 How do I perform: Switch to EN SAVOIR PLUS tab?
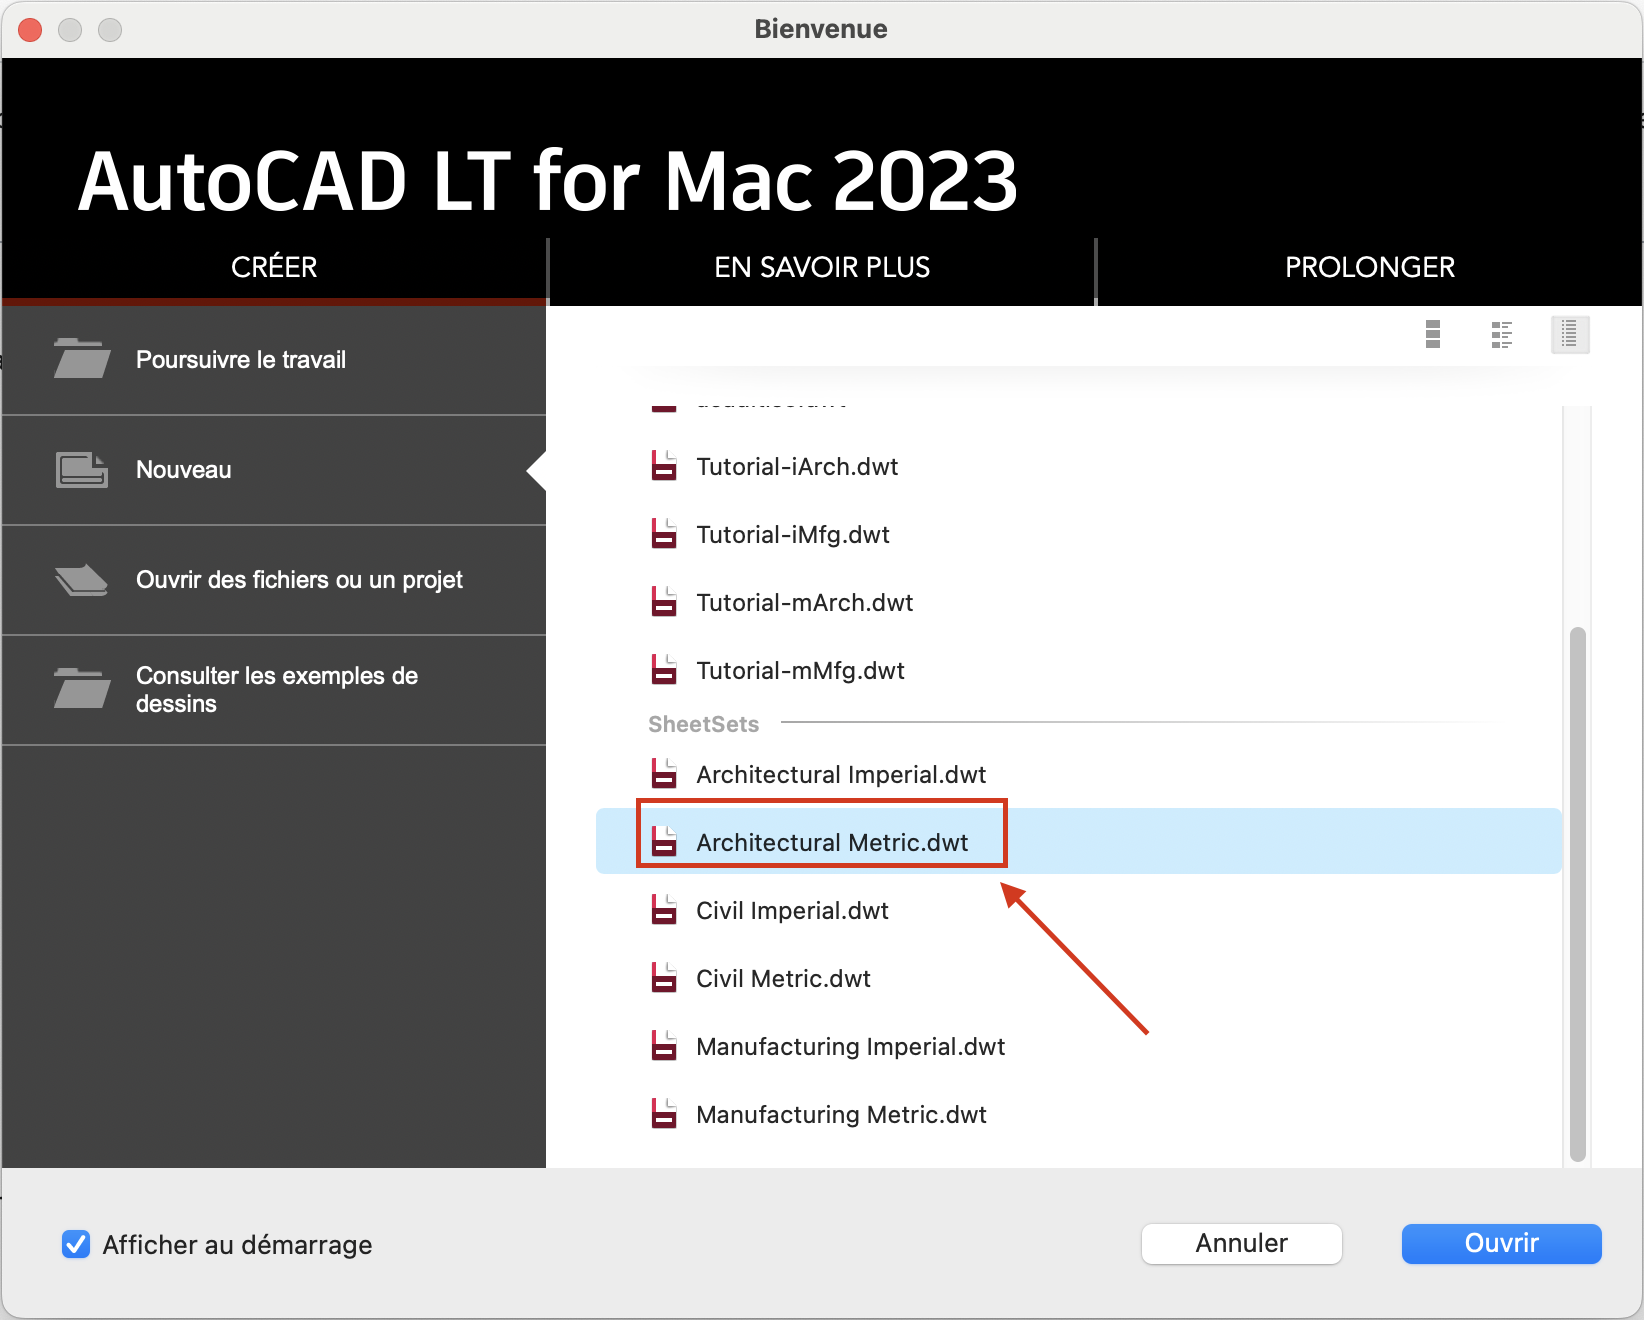click(x=822, y=267)
